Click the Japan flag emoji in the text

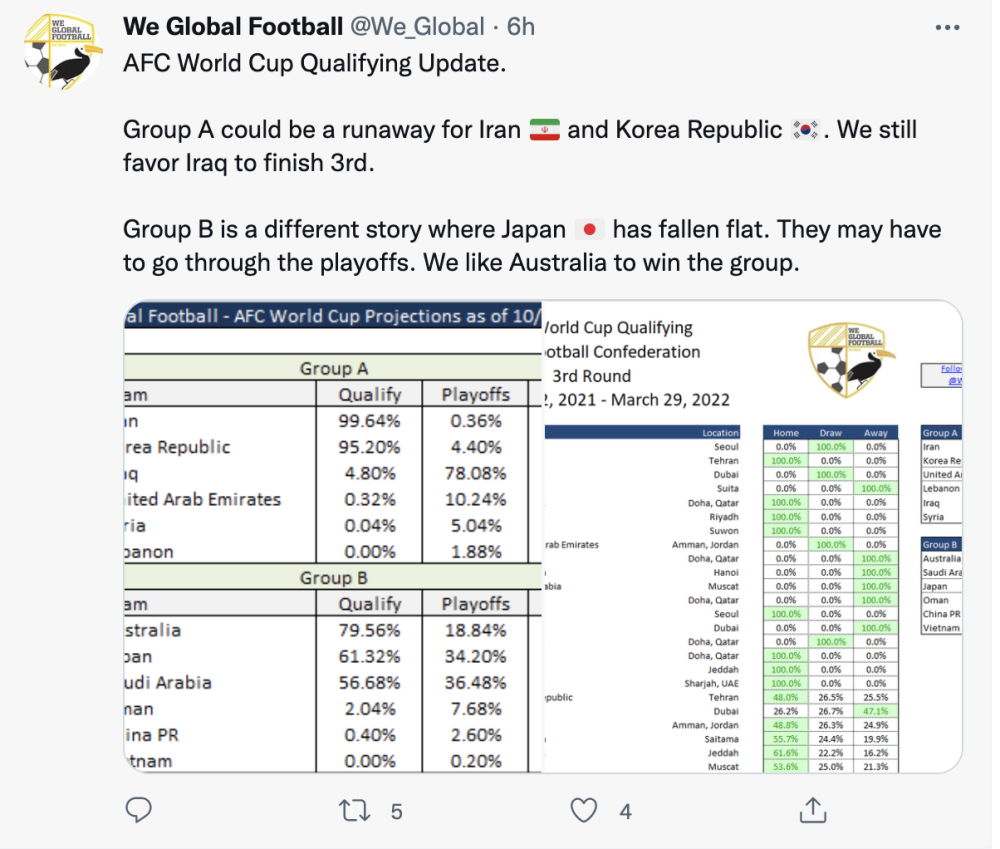coord(590,230)
